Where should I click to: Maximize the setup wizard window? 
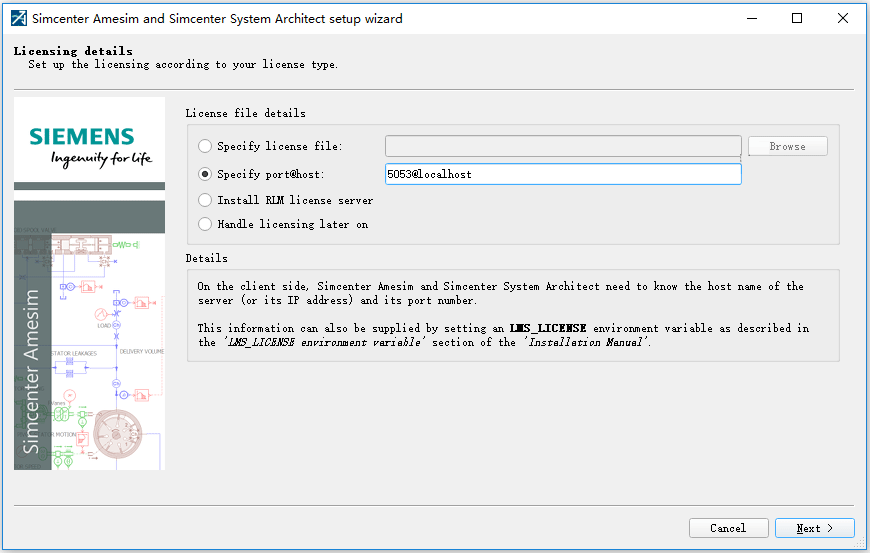[797, 18]
